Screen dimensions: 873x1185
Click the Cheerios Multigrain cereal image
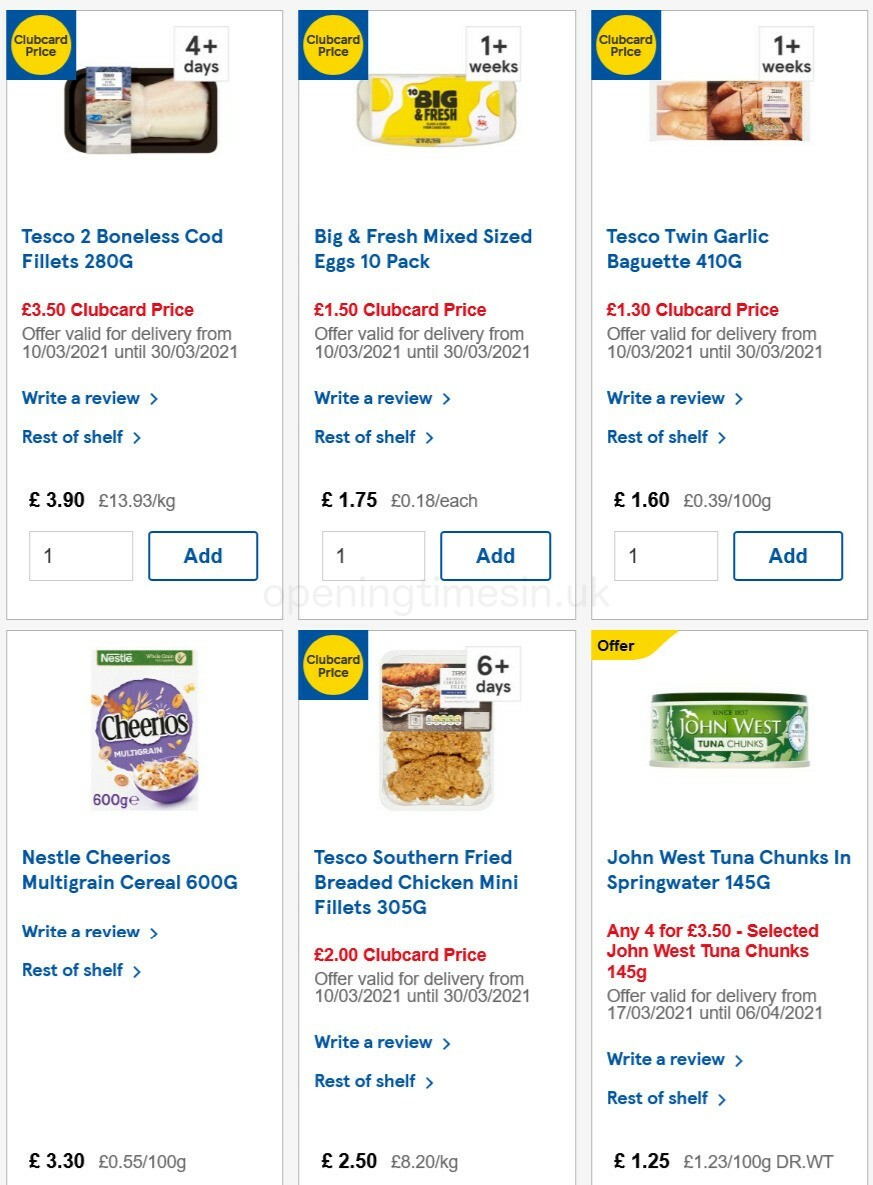143,730
